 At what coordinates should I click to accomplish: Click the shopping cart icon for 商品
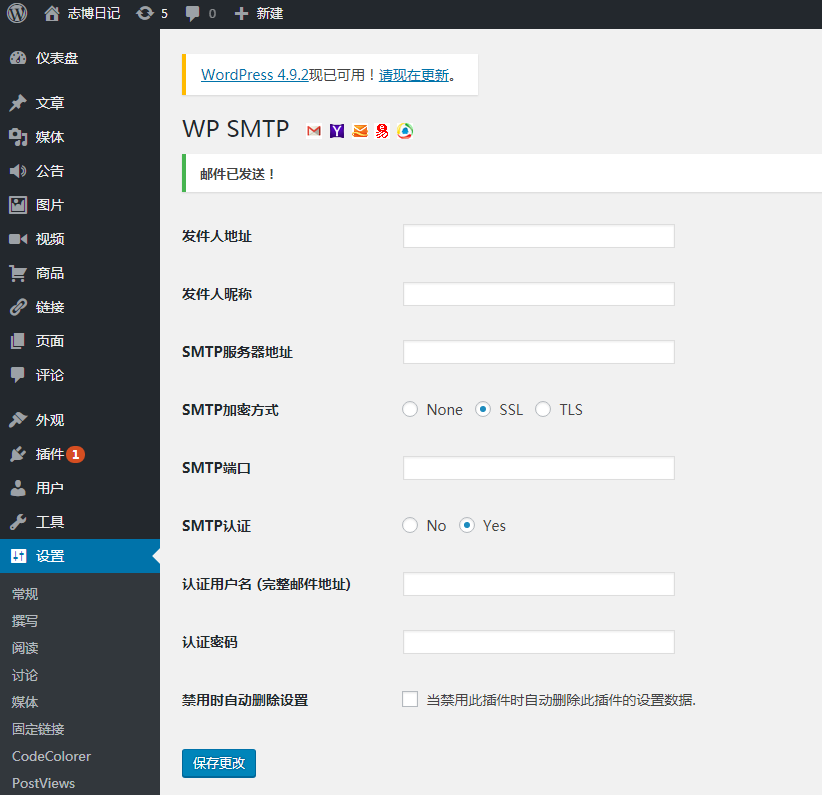[18, 273]
